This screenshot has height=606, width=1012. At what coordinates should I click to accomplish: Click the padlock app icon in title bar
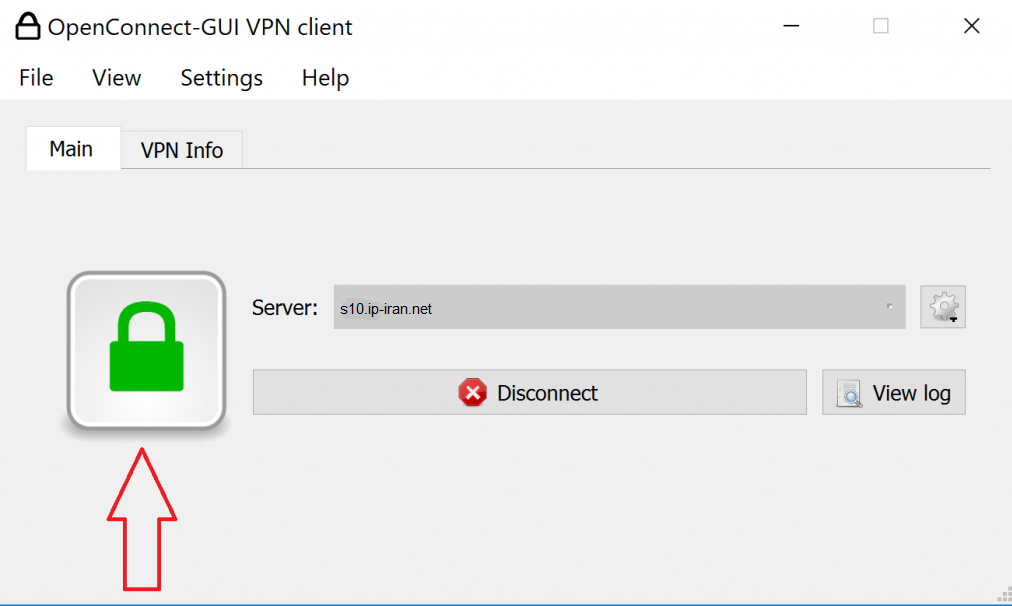coord(28,27)
